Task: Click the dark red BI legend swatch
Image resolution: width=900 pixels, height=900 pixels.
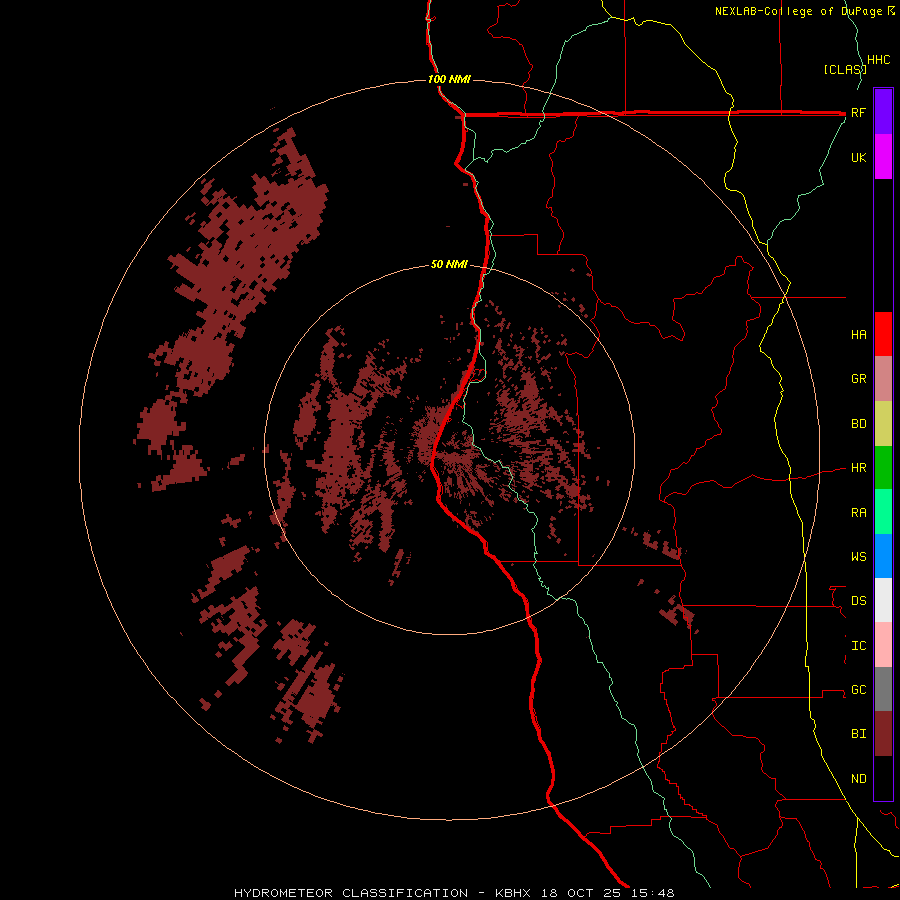Action: point(883,734)
